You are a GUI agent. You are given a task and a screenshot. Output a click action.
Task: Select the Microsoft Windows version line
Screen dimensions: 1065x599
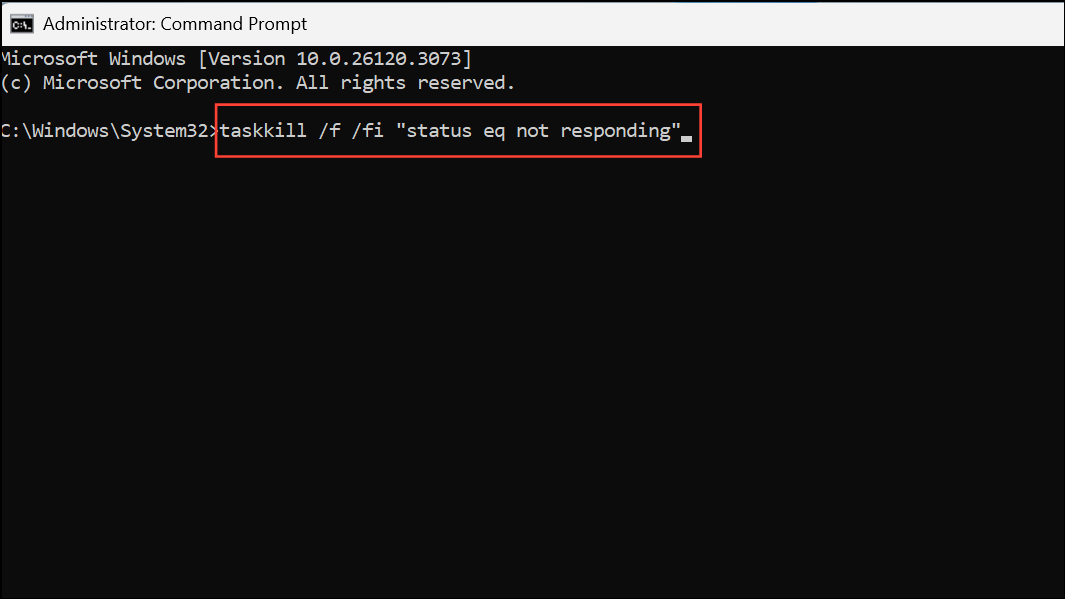pyautogui.click(x=235, y=58)
